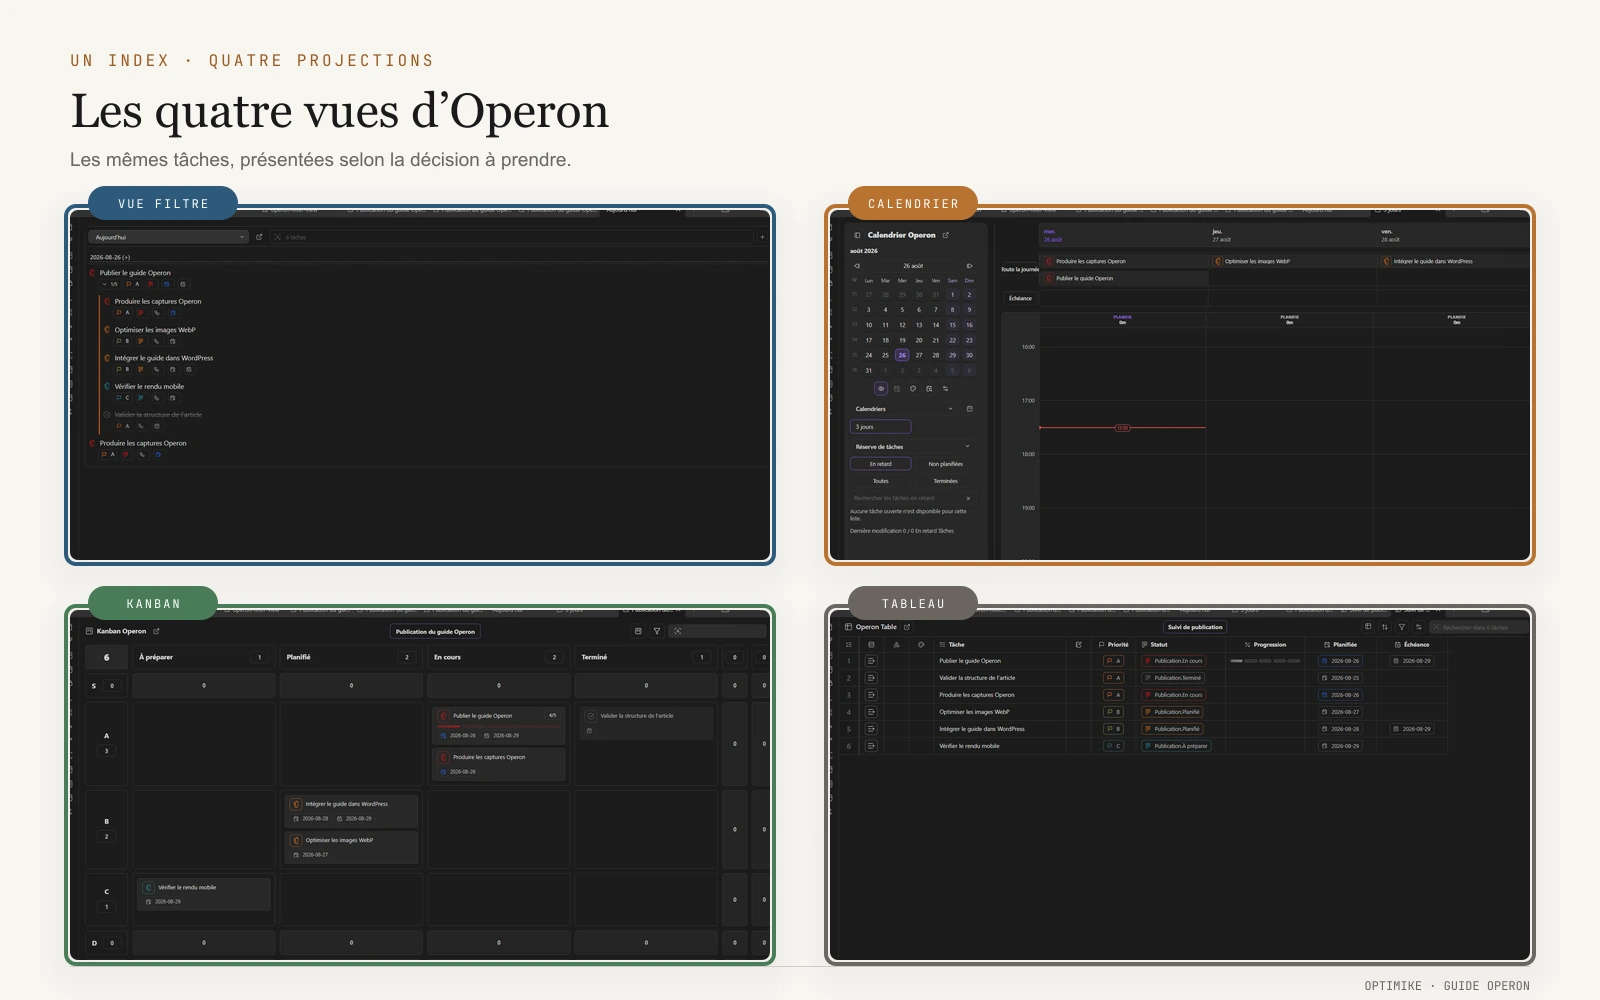1600x1000 pixels.
Task: Toggle the eye visibility icon below mini calendar
Action: coord(881,389)
